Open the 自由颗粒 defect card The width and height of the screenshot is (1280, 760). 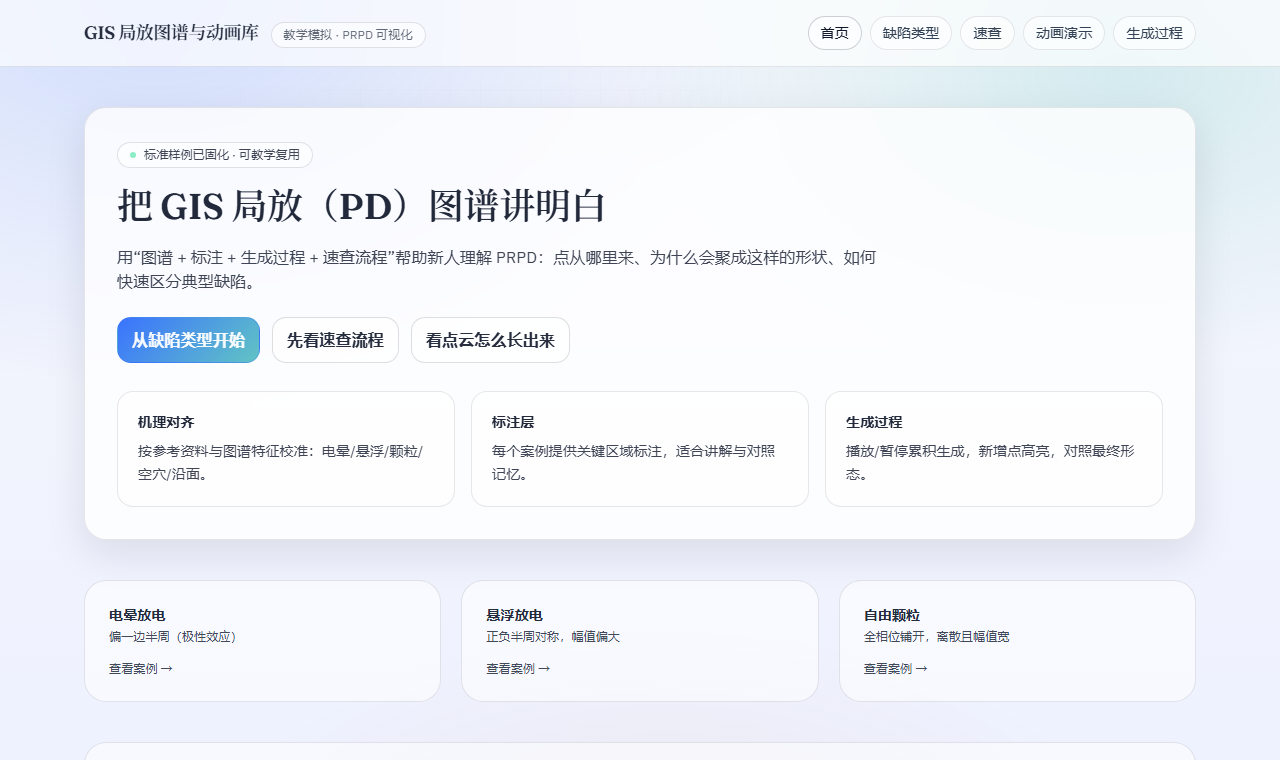pos(1017,641)
